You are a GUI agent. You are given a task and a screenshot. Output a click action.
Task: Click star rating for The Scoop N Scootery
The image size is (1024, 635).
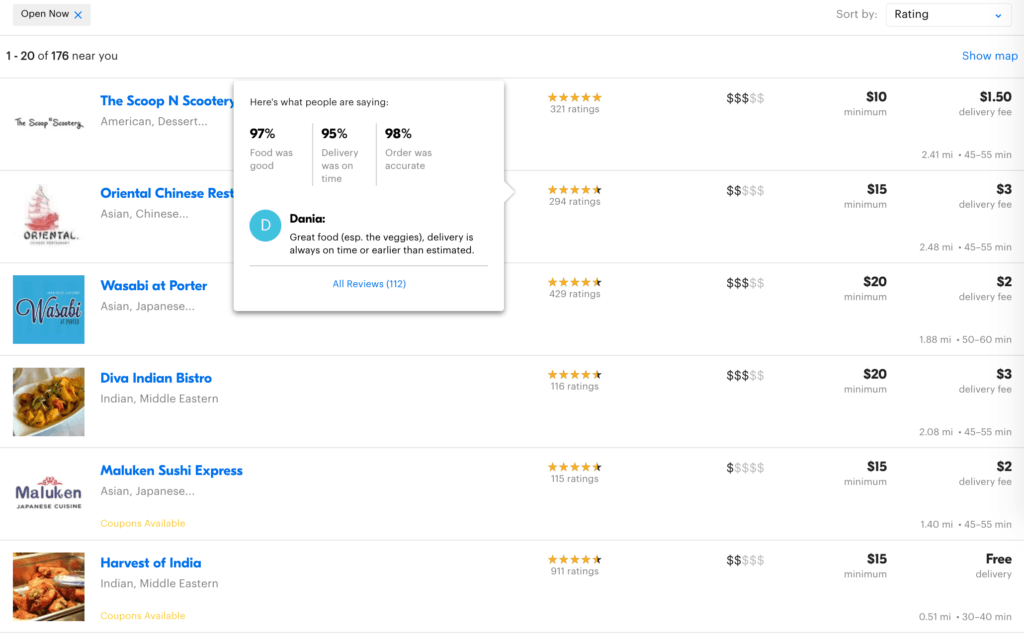pyautogui.click(x=574, y=98)
